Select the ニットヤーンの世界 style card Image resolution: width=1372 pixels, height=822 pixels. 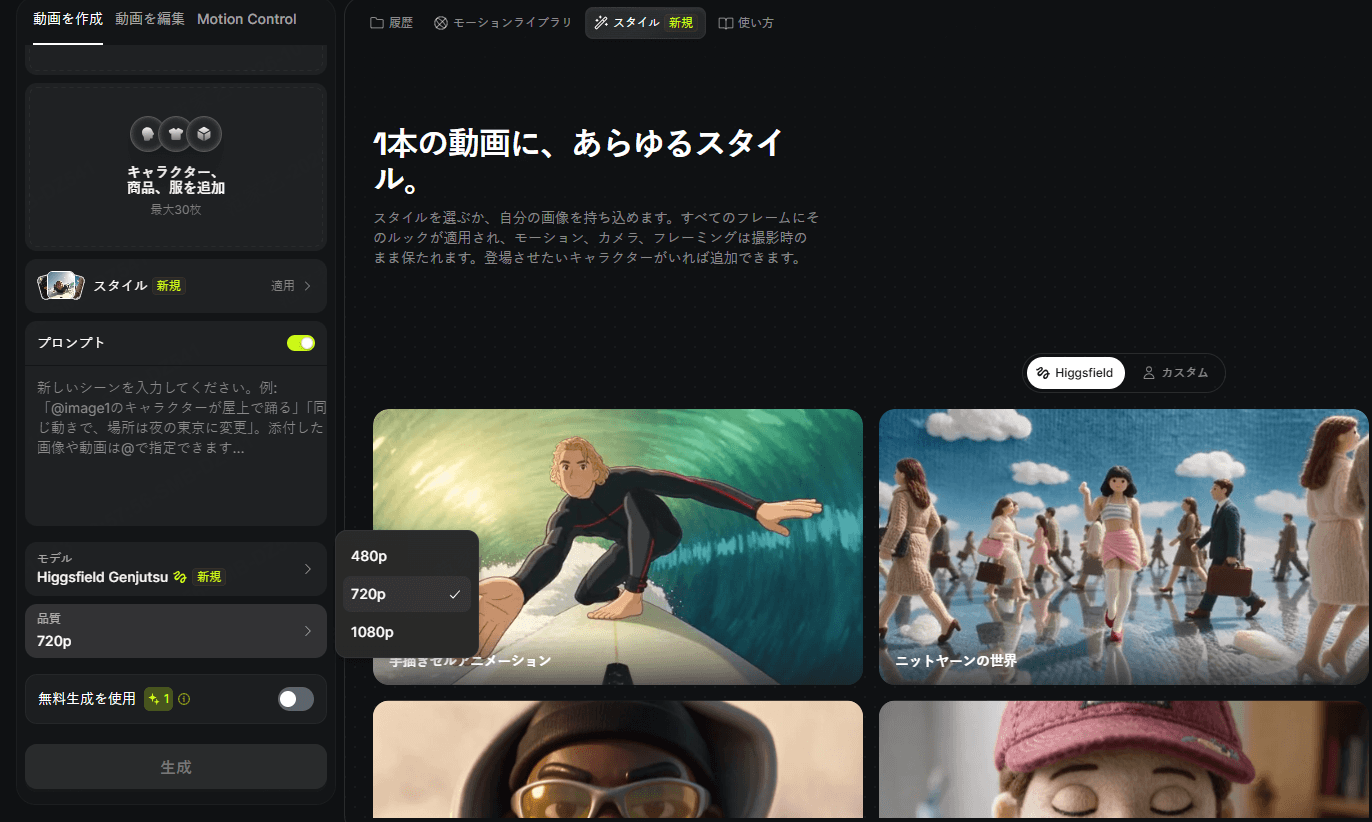(1124, 547)
